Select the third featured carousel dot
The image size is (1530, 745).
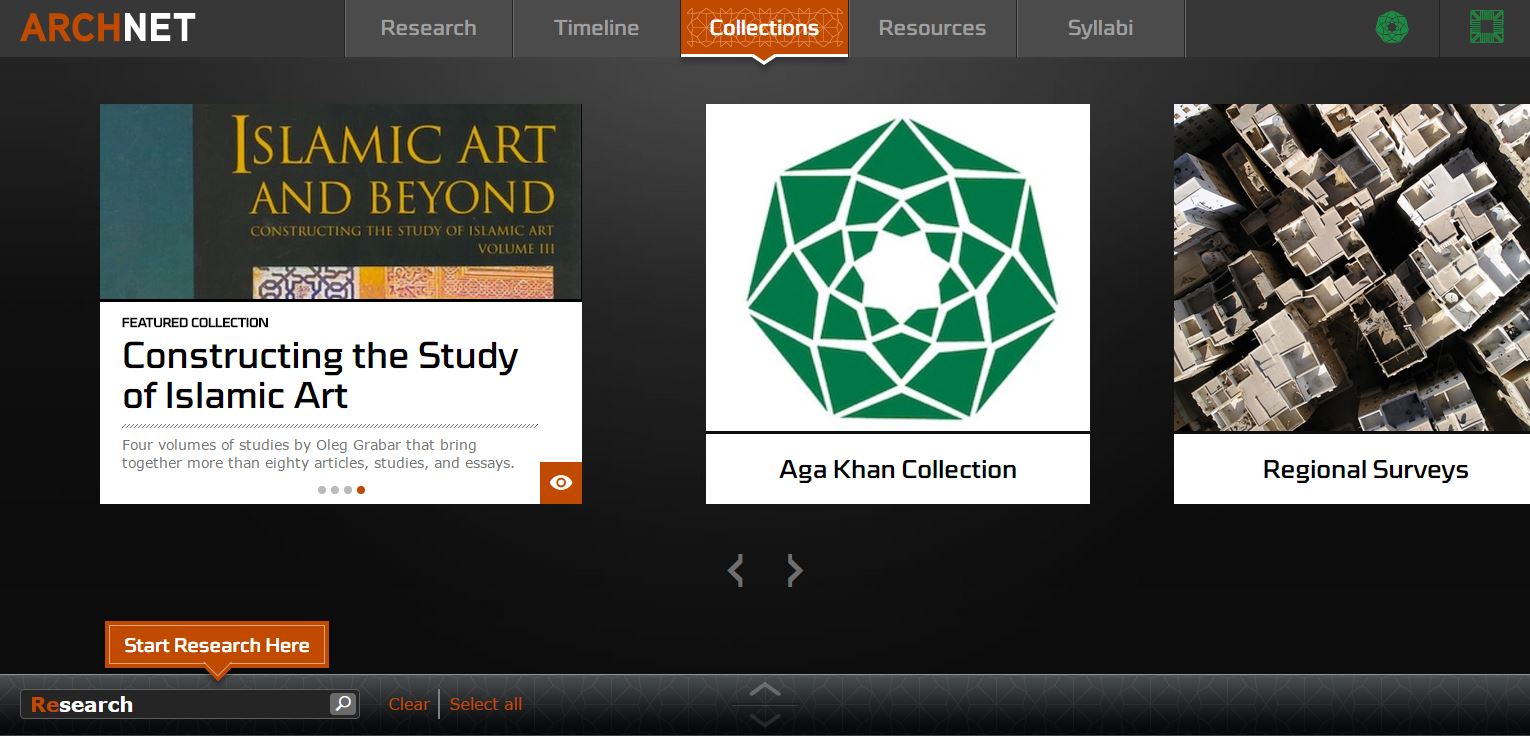pyautogui.click(x=348, y=490)
